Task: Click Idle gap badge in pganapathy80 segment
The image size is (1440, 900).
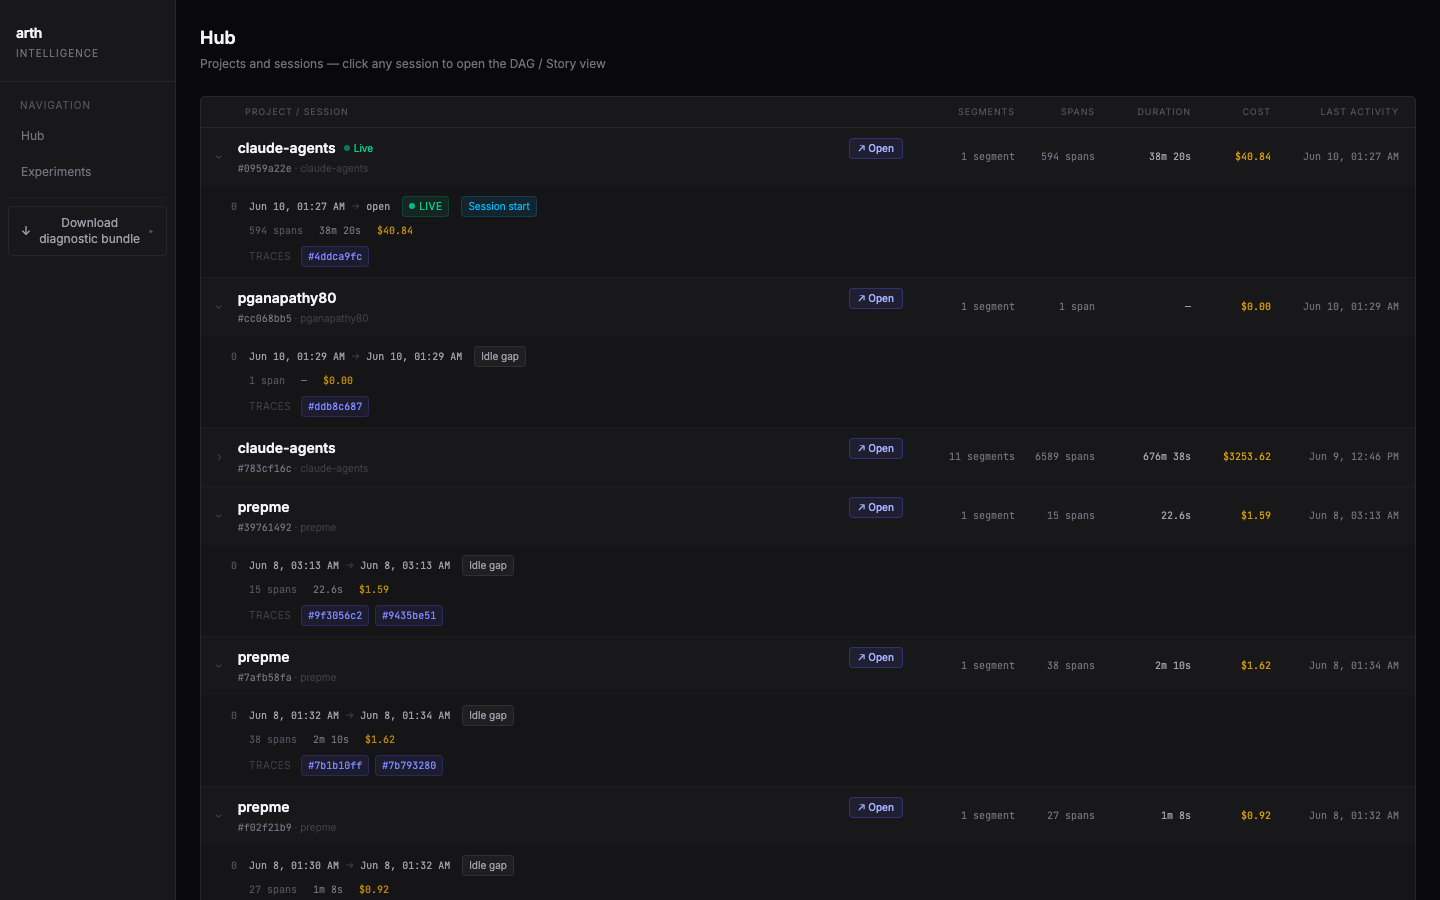Action: point(500,357)
